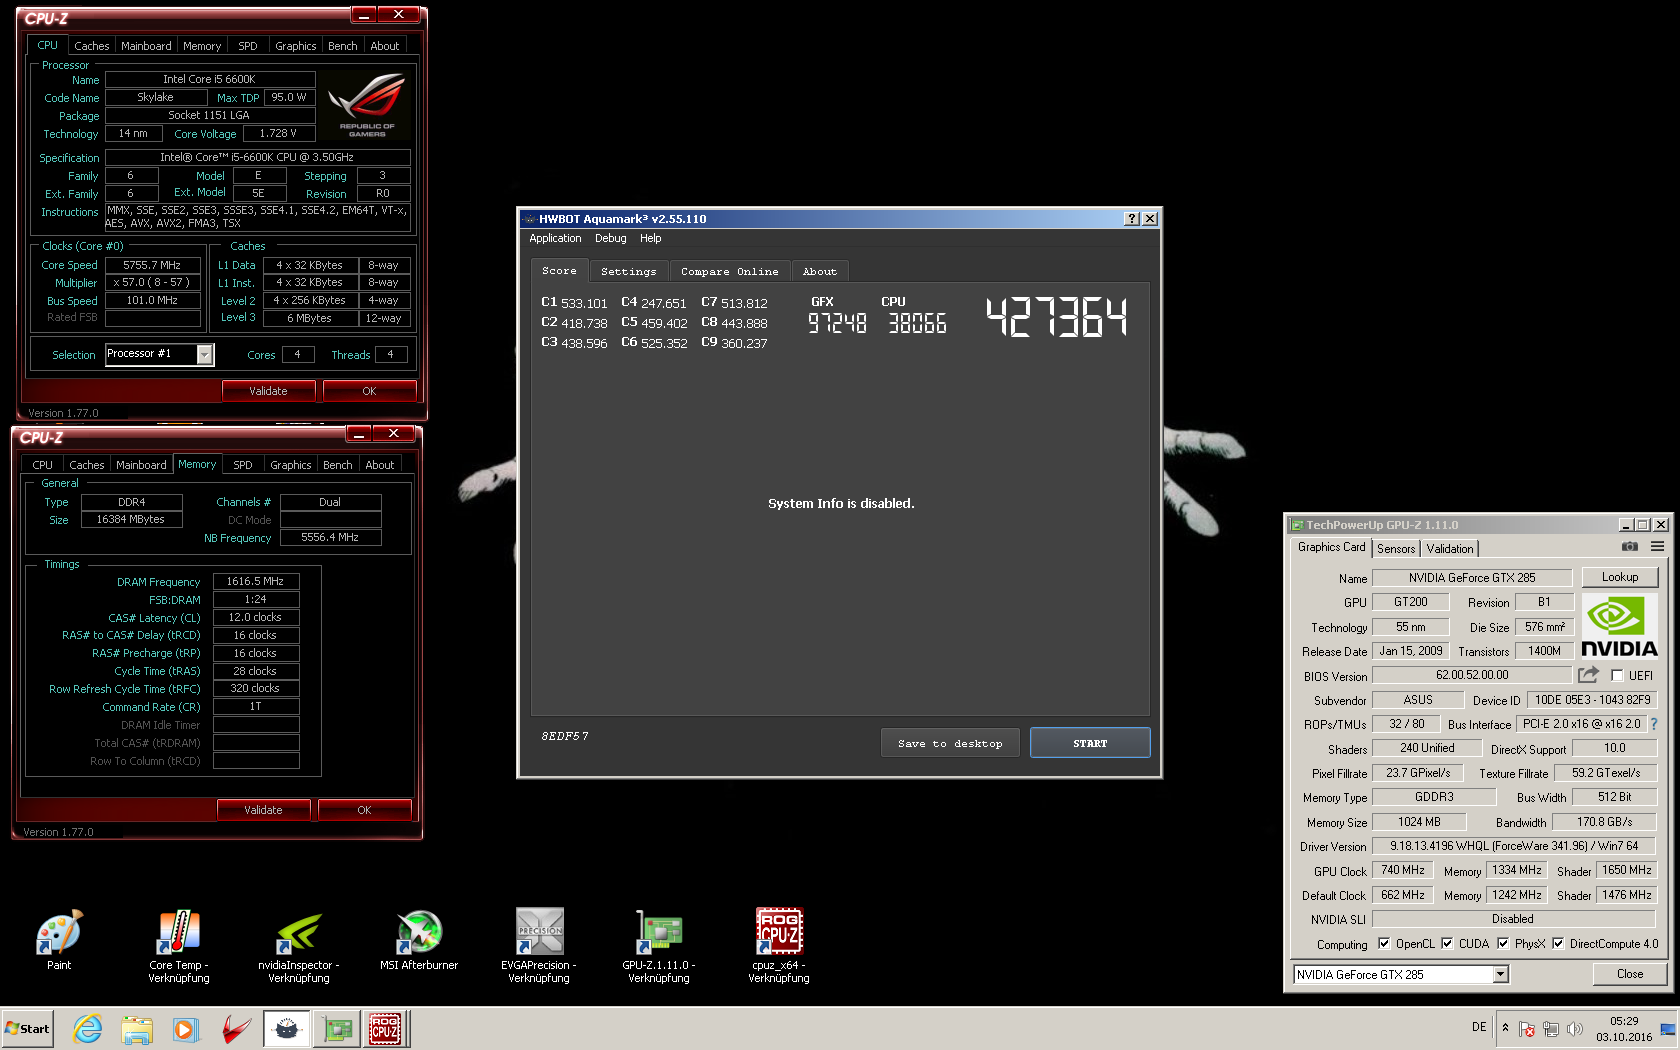Screen dimensions: 1680x1050
Task: Toggle the PhysX computing checkbox
Action: (x=1503, y=943)
